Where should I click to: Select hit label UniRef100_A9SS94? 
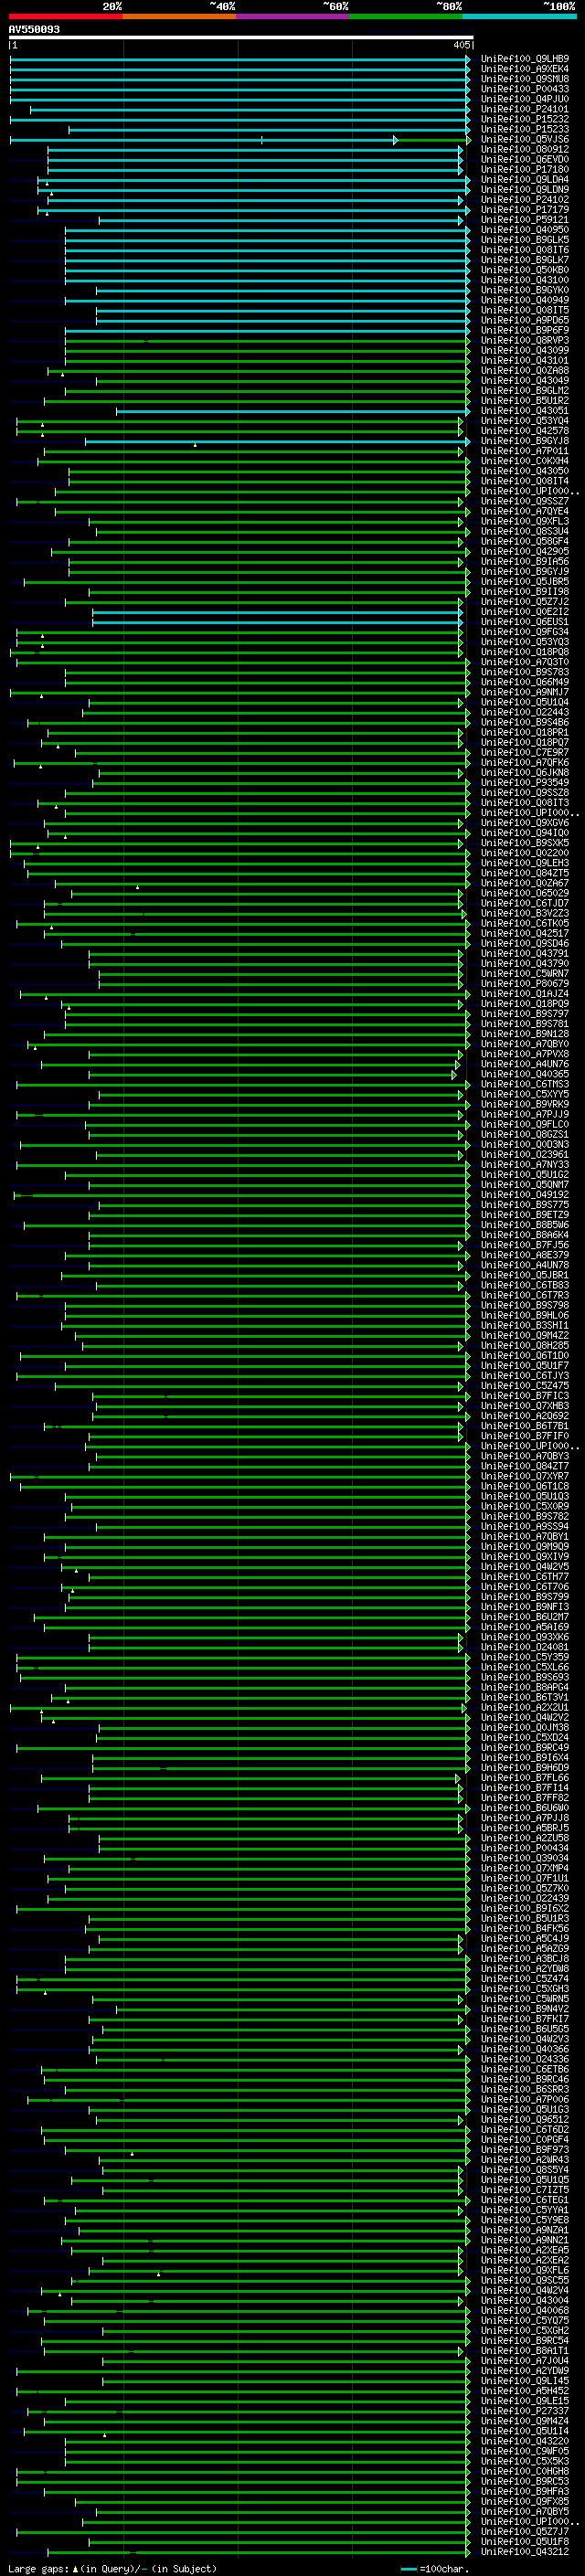click(525, 1526)
